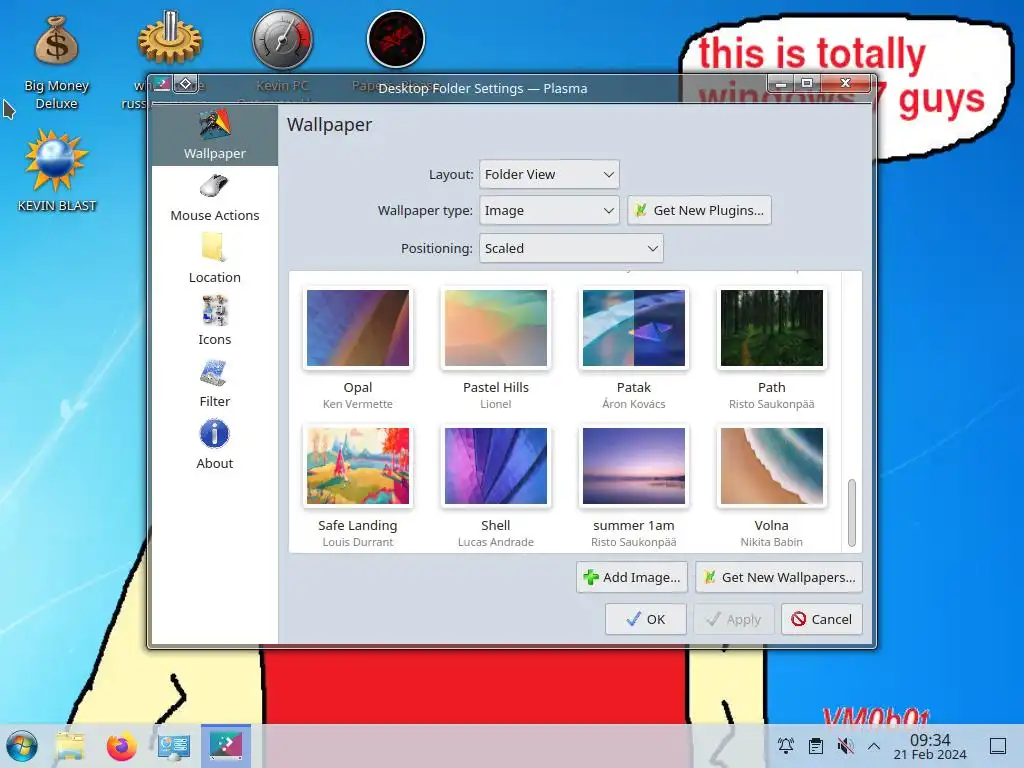
Task: Open the Windows 7 style start menu
Action: 22,746
